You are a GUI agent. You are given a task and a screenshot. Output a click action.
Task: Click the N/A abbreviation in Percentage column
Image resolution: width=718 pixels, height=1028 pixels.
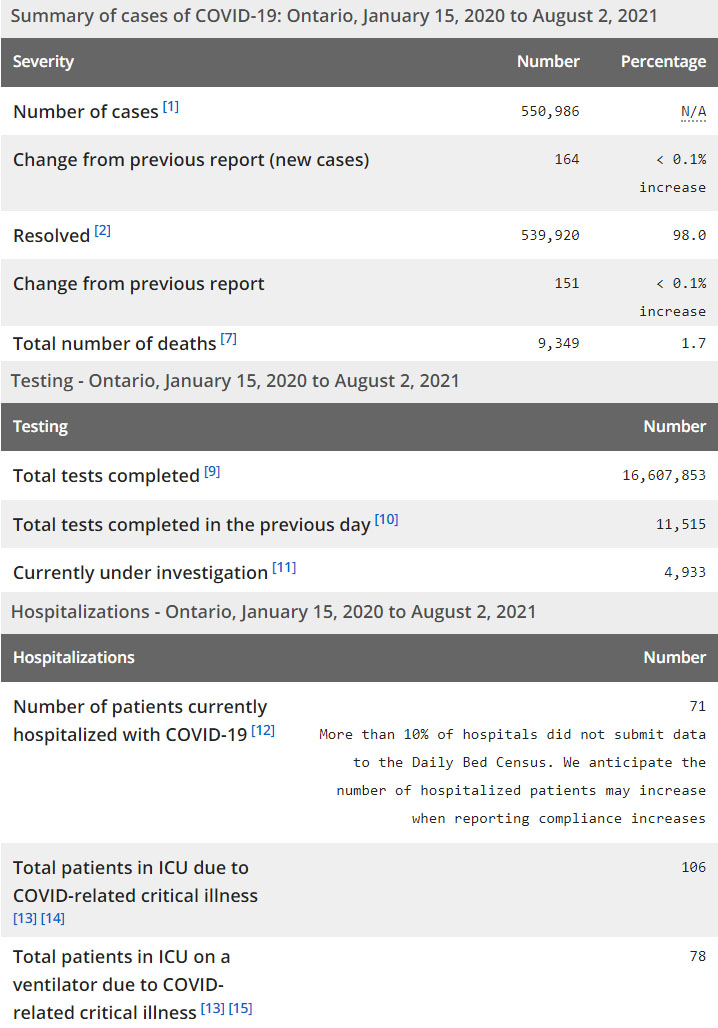tap(693, 111)
